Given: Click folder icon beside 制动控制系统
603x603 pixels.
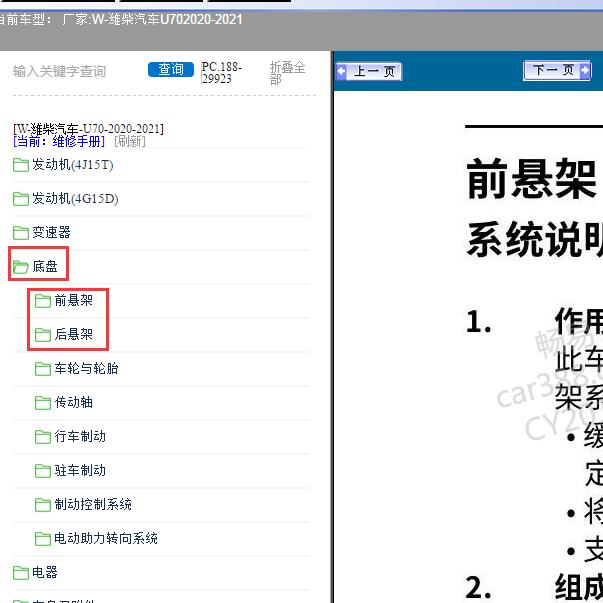Looking at the screenshot, I should click(43, 505).
